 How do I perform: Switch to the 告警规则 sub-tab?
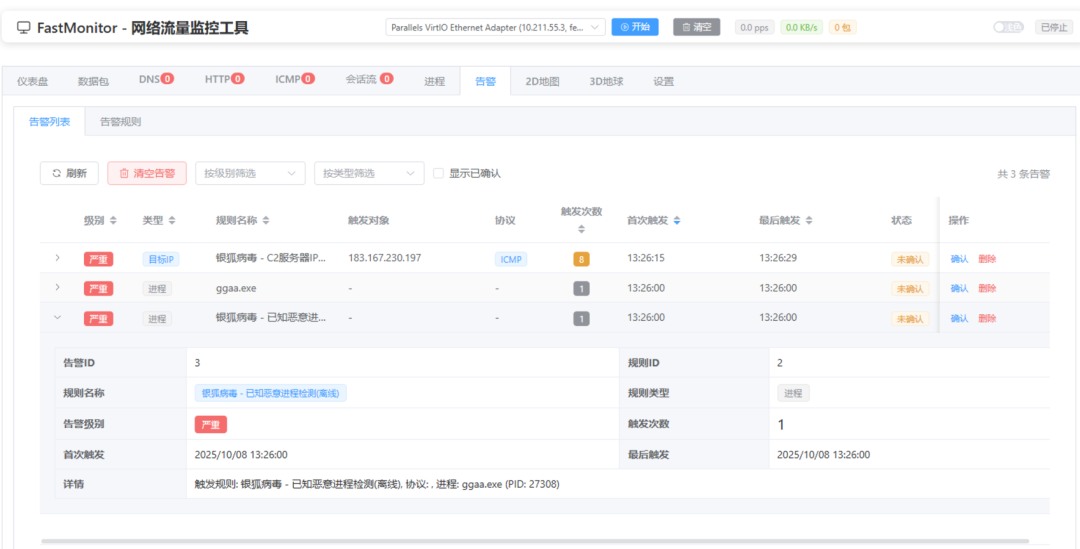pyautogui.click(x=121, y=121)
